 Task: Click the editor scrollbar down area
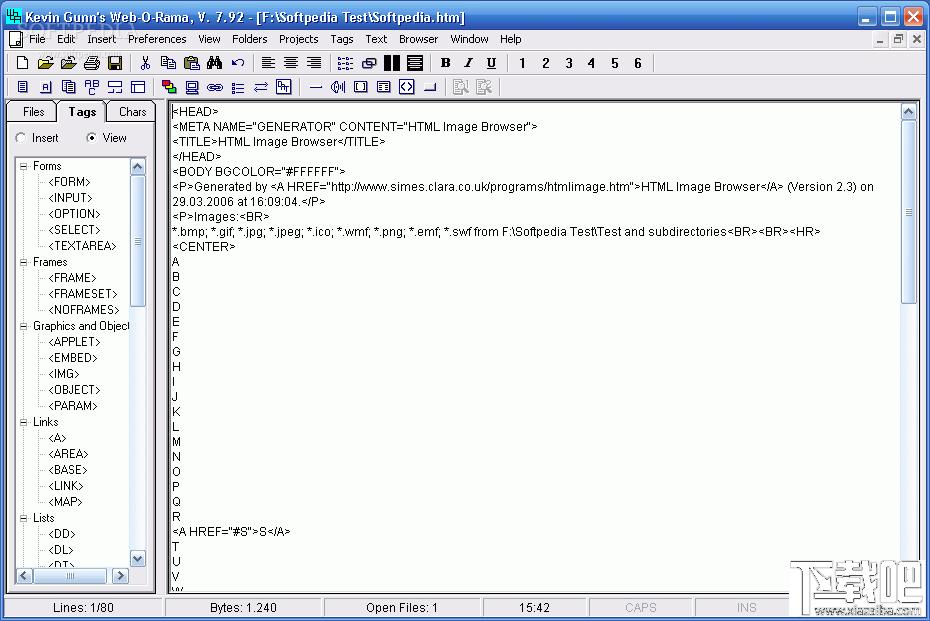click(x=909, y=445)
